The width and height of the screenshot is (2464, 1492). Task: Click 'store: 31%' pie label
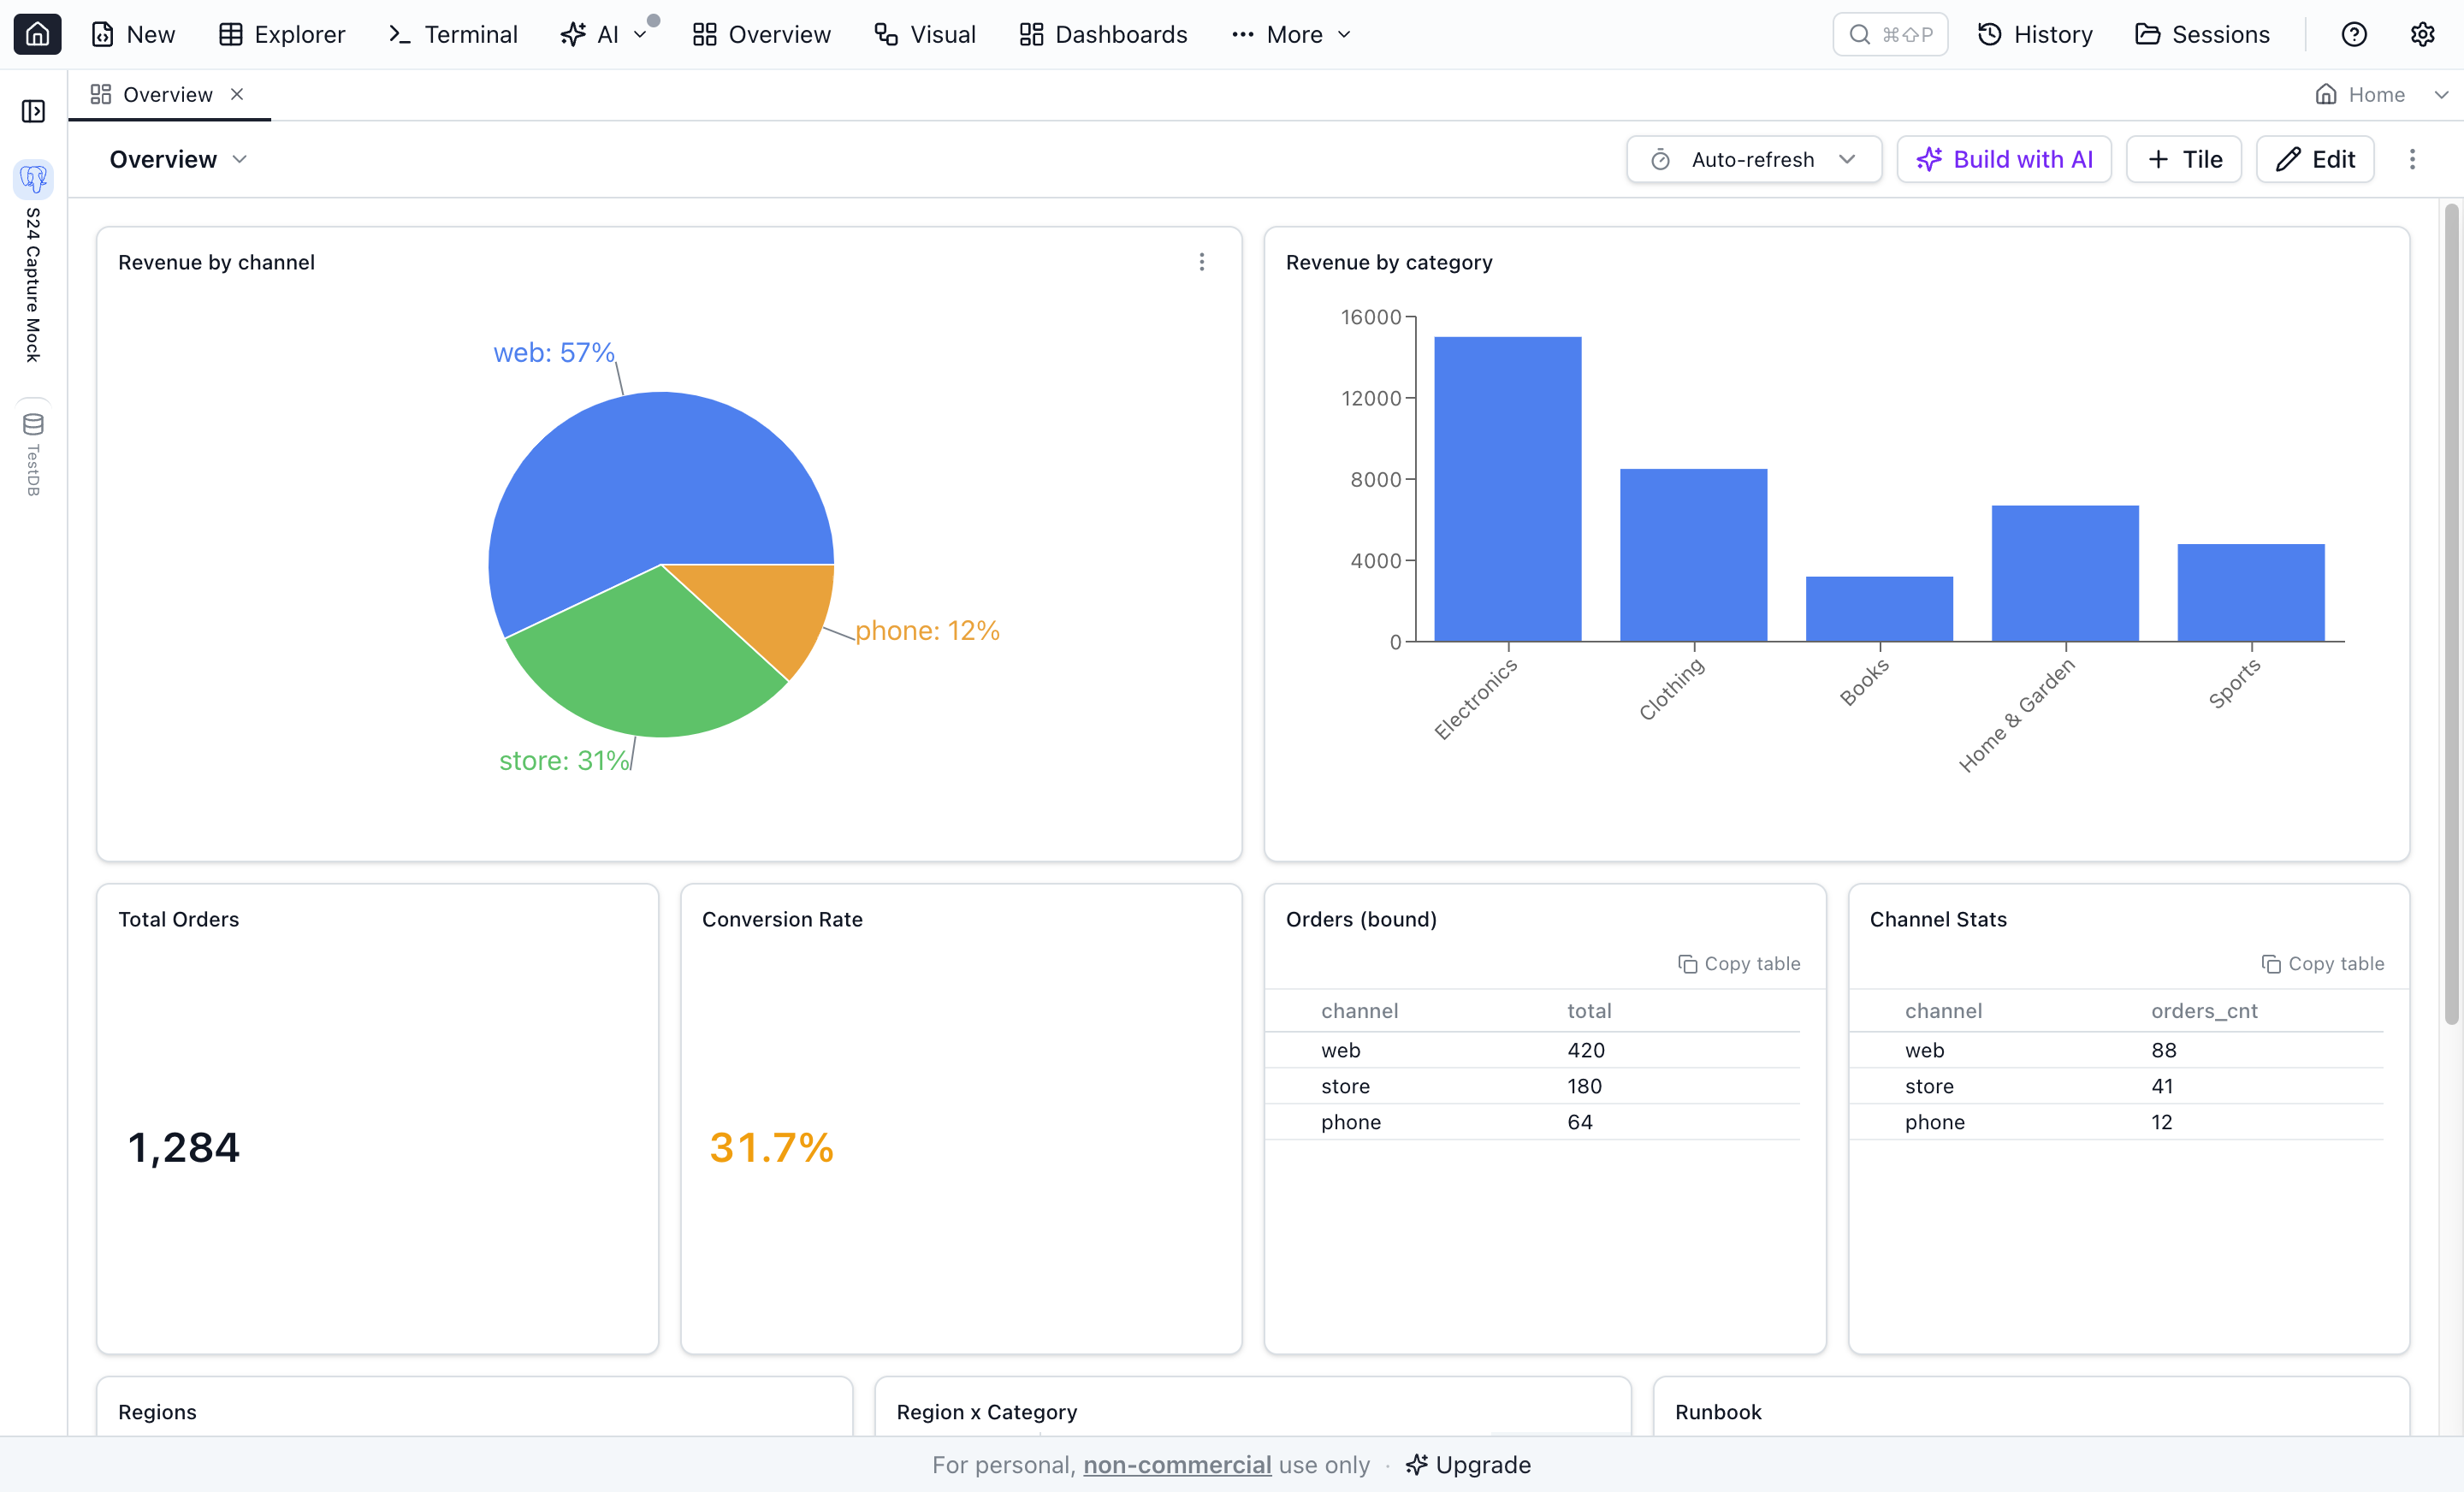click(564, 760)
